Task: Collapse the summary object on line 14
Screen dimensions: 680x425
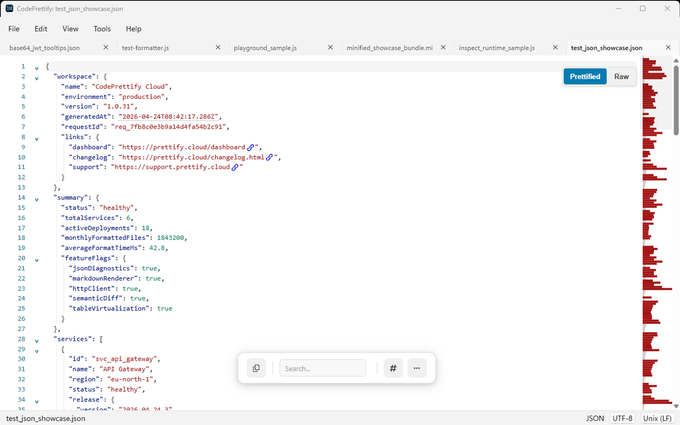Action: (37, 199)
